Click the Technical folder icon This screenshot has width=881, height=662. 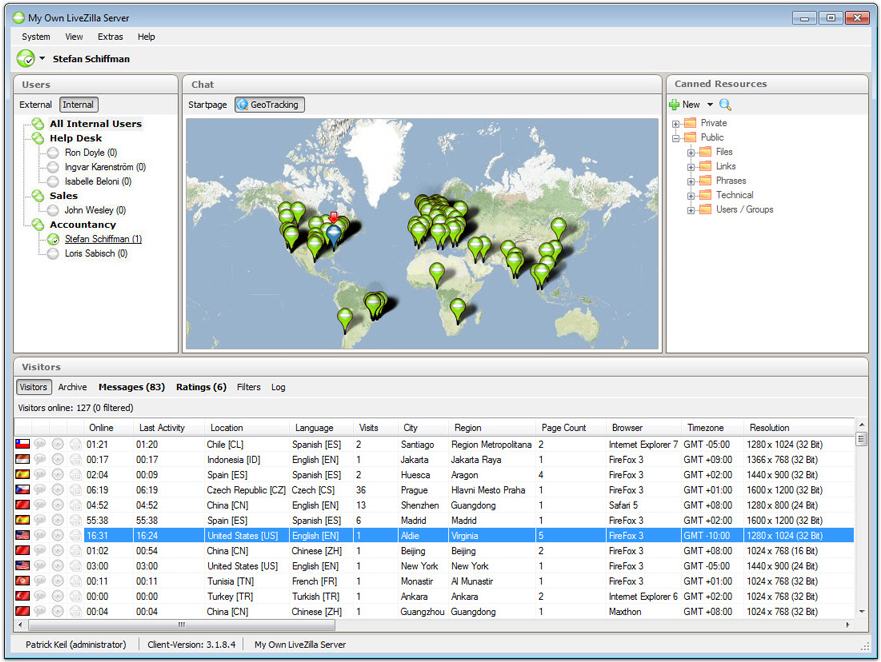(x=705, y=195)
